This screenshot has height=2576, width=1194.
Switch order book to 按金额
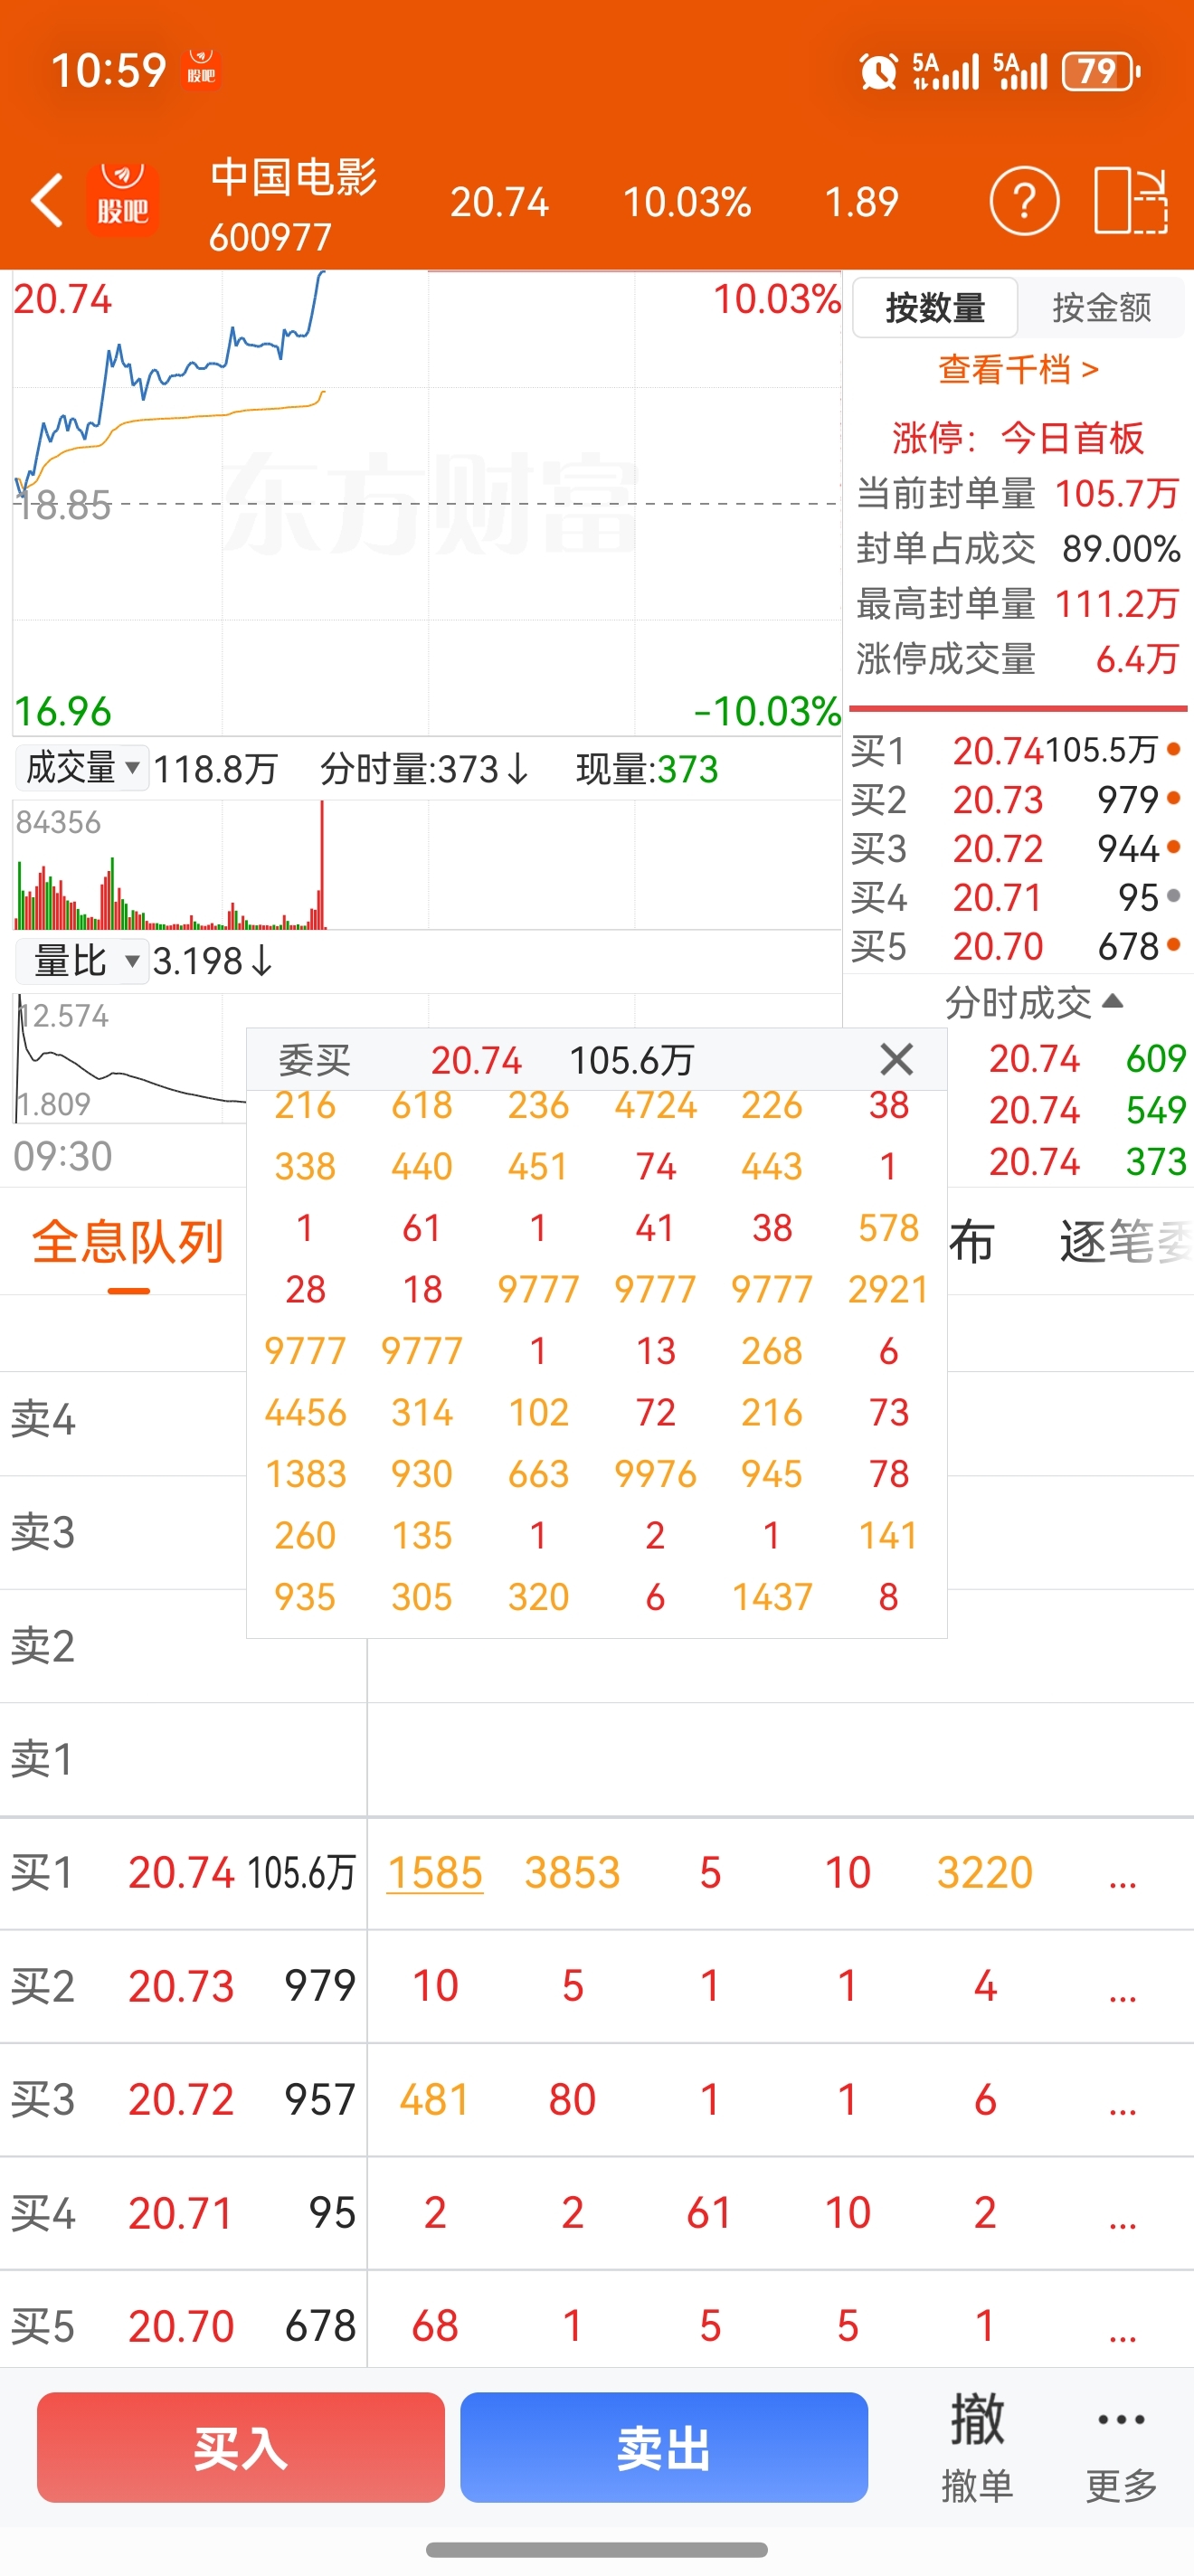coord(1101,307)
